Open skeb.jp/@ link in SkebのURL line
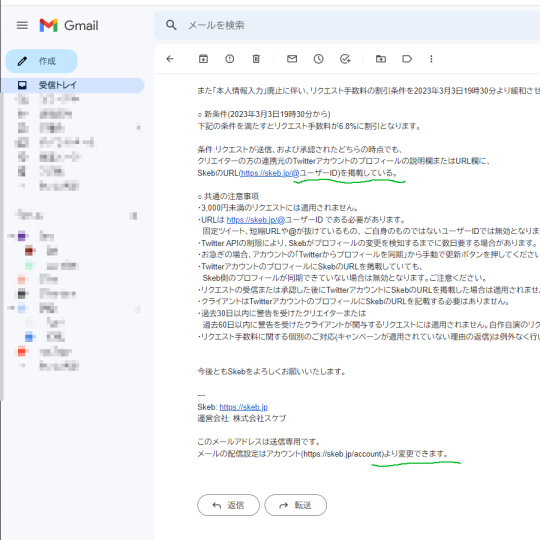This screenshot has width=540, height=540. pos(270,173)
